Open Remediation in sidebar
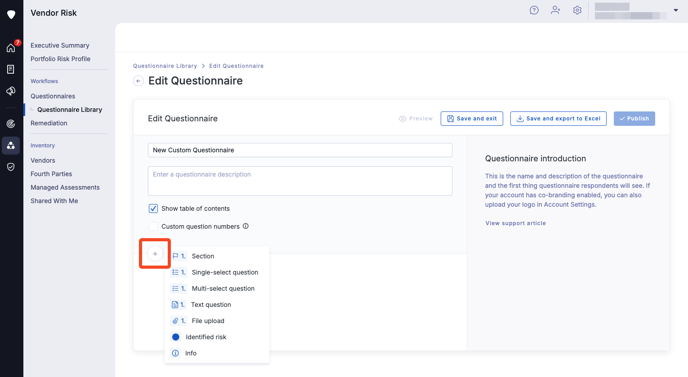Screen dimensions: 688x377 pyautogui.click(x=49, y=123)
